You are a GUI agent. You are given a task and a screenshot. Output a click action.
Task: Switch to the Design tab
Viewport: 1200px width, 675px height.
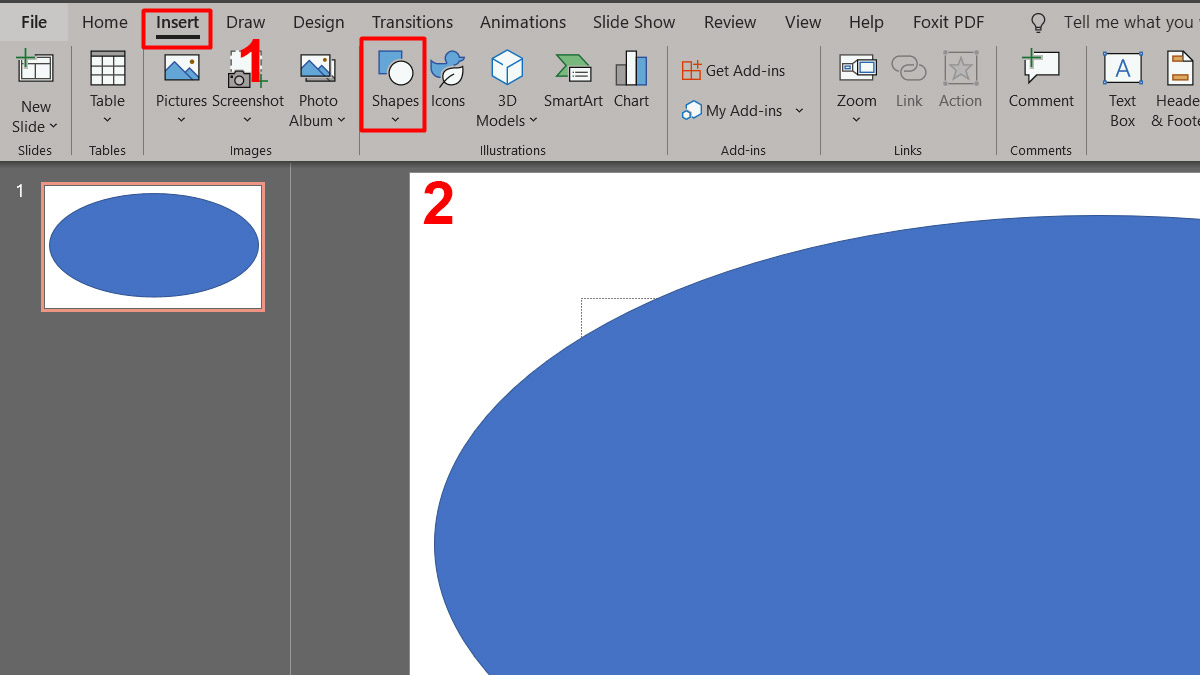coord(318,21)
